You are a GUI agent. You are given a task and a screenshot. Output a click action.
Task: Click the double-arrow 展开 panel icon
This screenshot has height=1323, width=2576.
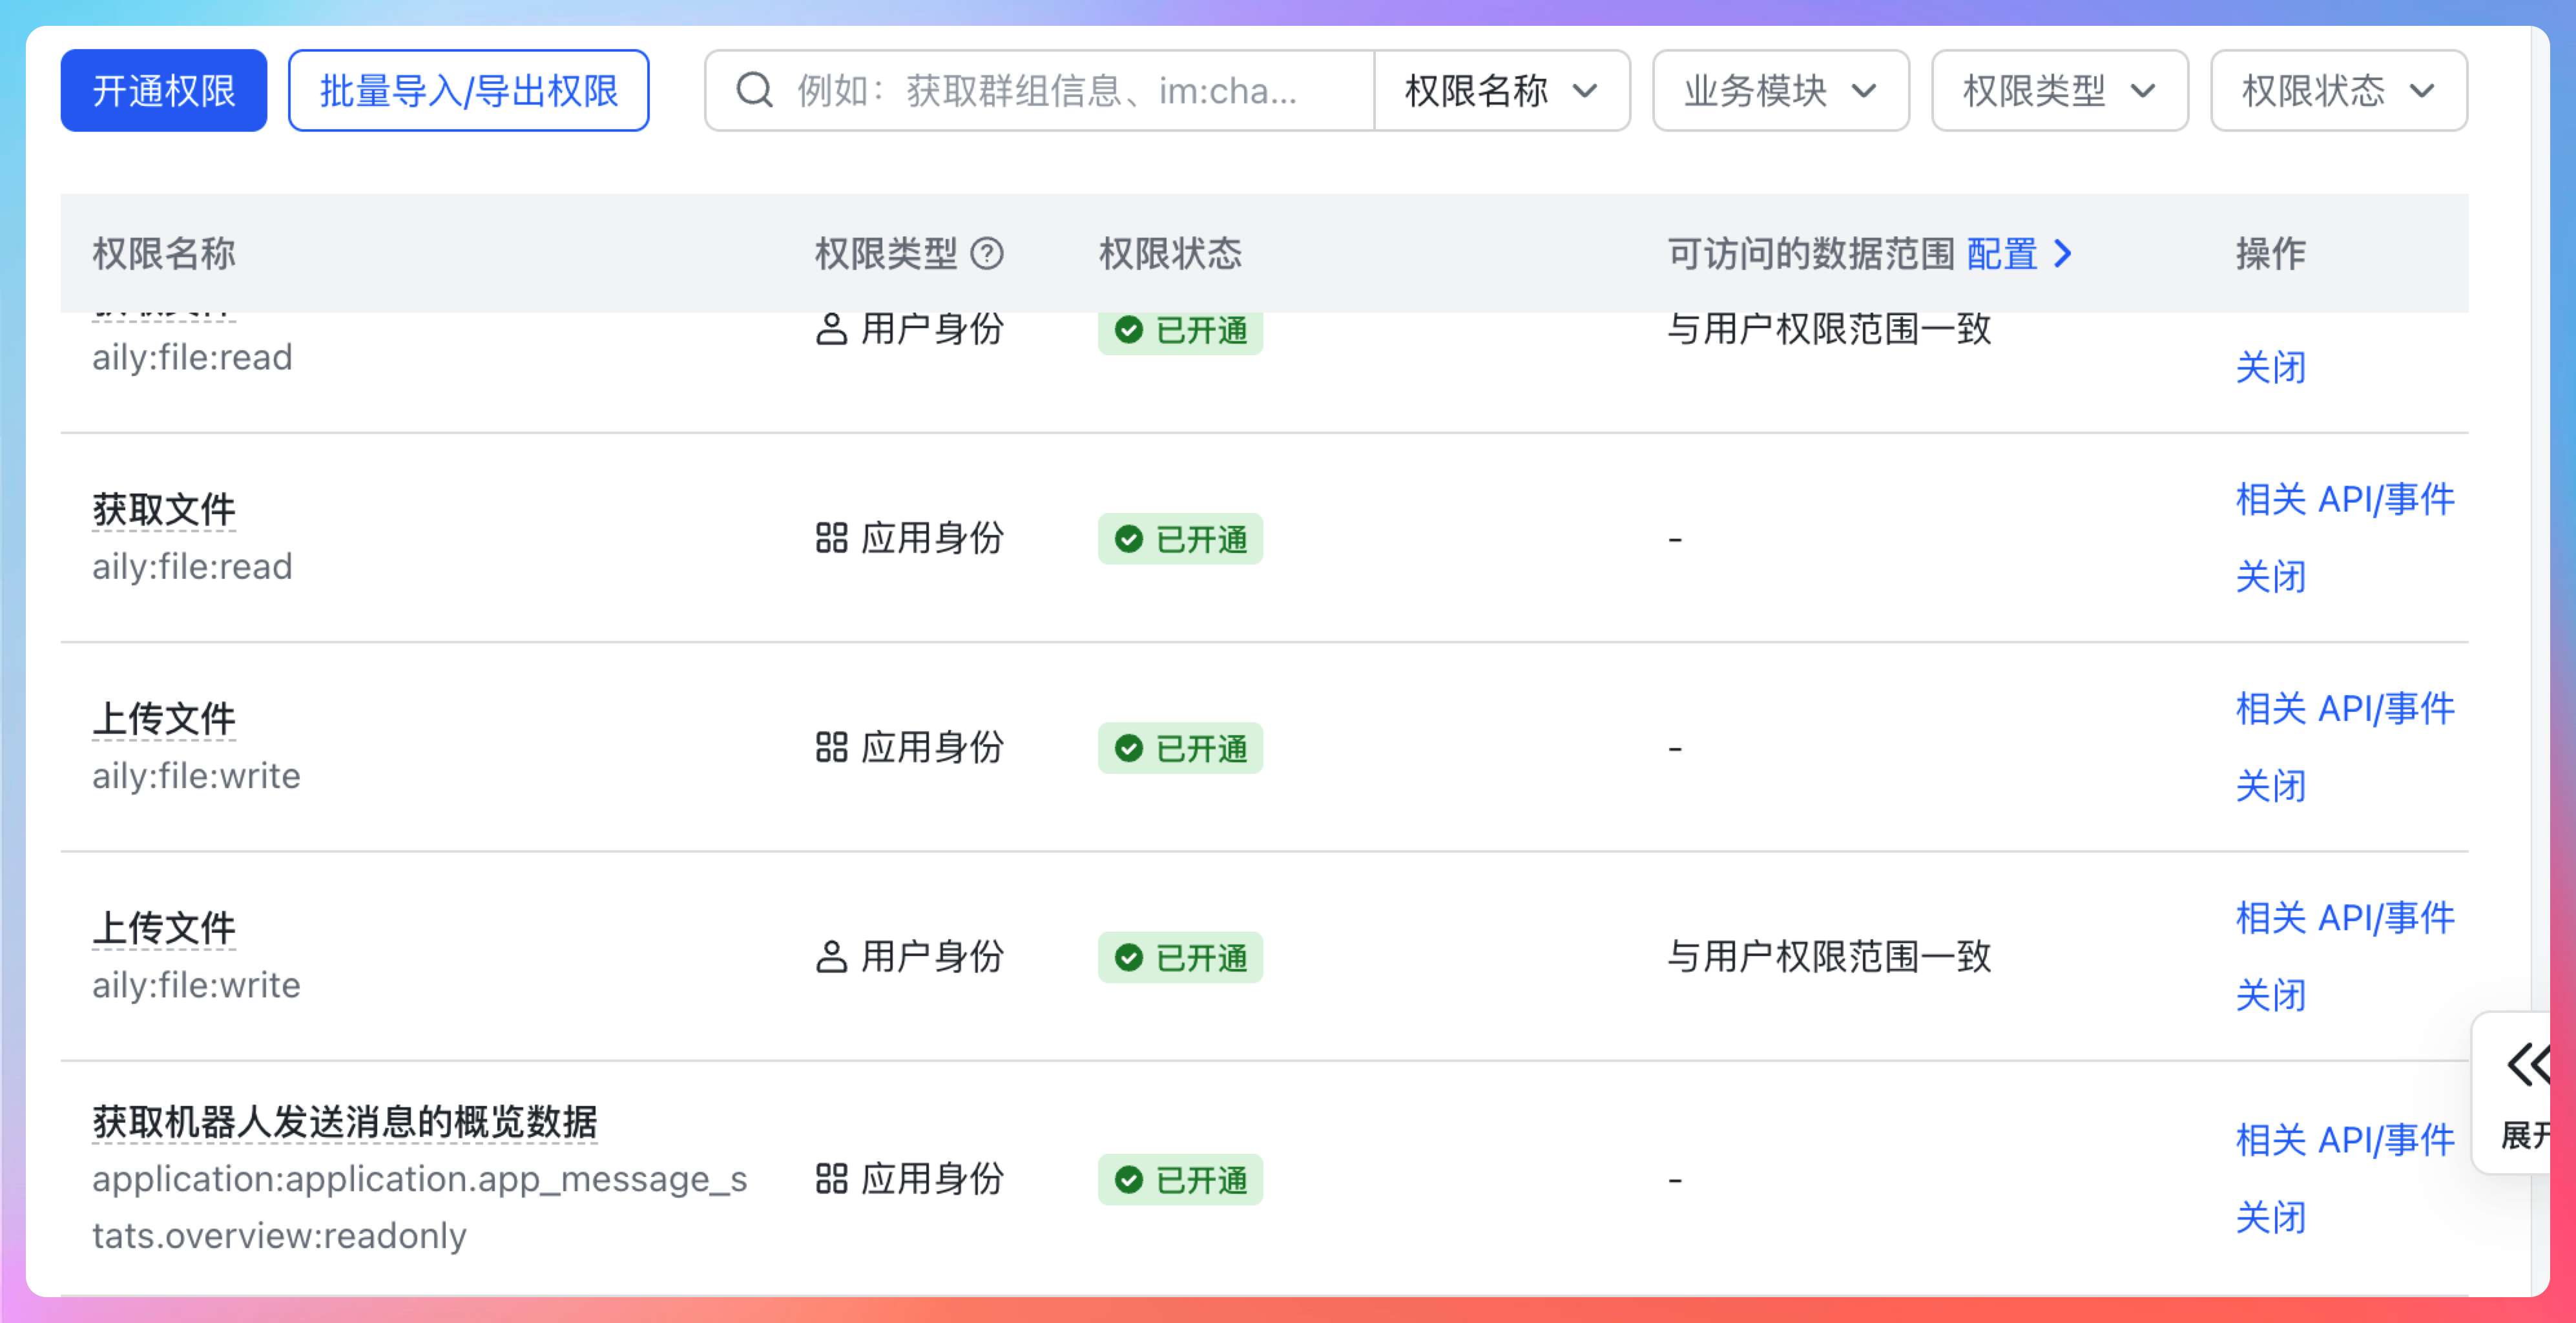[x=2527, y=1064]
